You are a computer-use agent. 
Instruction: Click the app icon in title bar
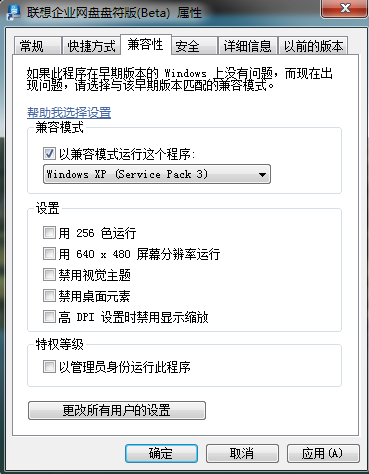coord(13,13)
